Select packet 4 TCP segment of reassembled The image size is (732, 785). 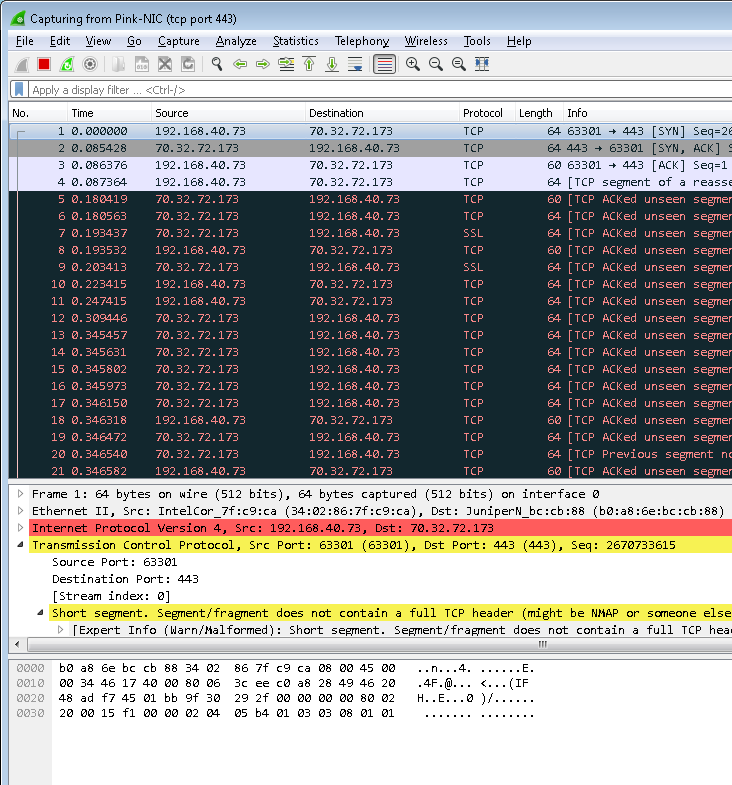coord(371,182)
